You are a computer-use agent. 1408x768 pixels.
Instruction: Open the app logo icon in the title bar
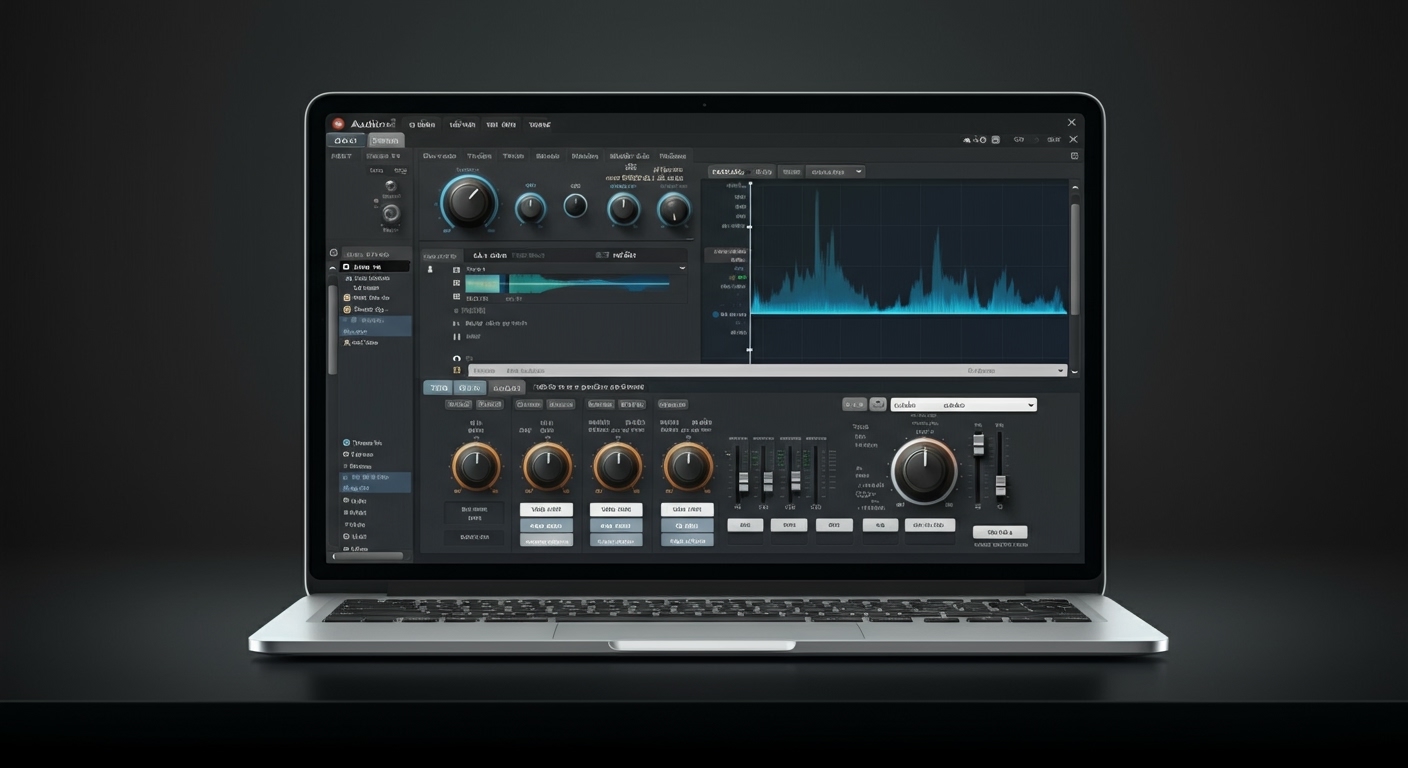click(340, 121)
